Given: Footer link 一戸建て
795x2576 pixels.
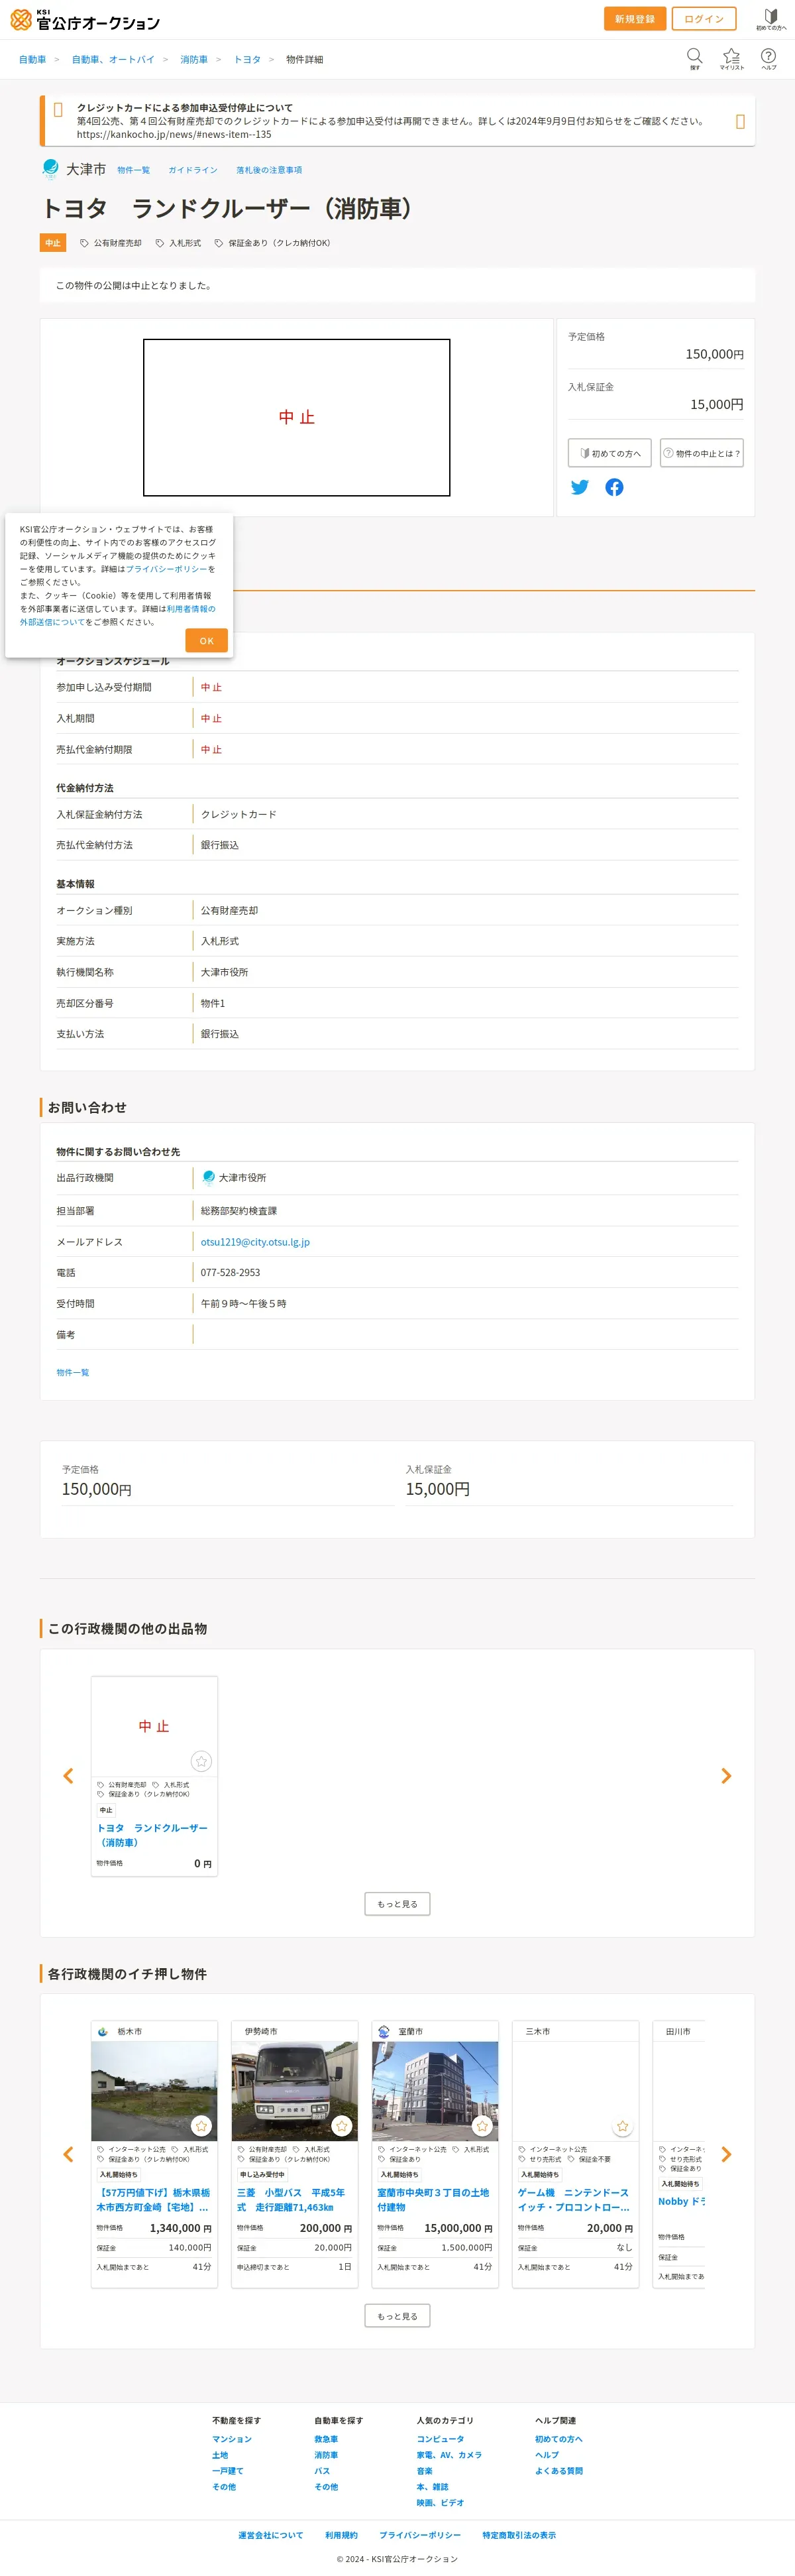Looking at the screenshot, I should coord(228,2471).
